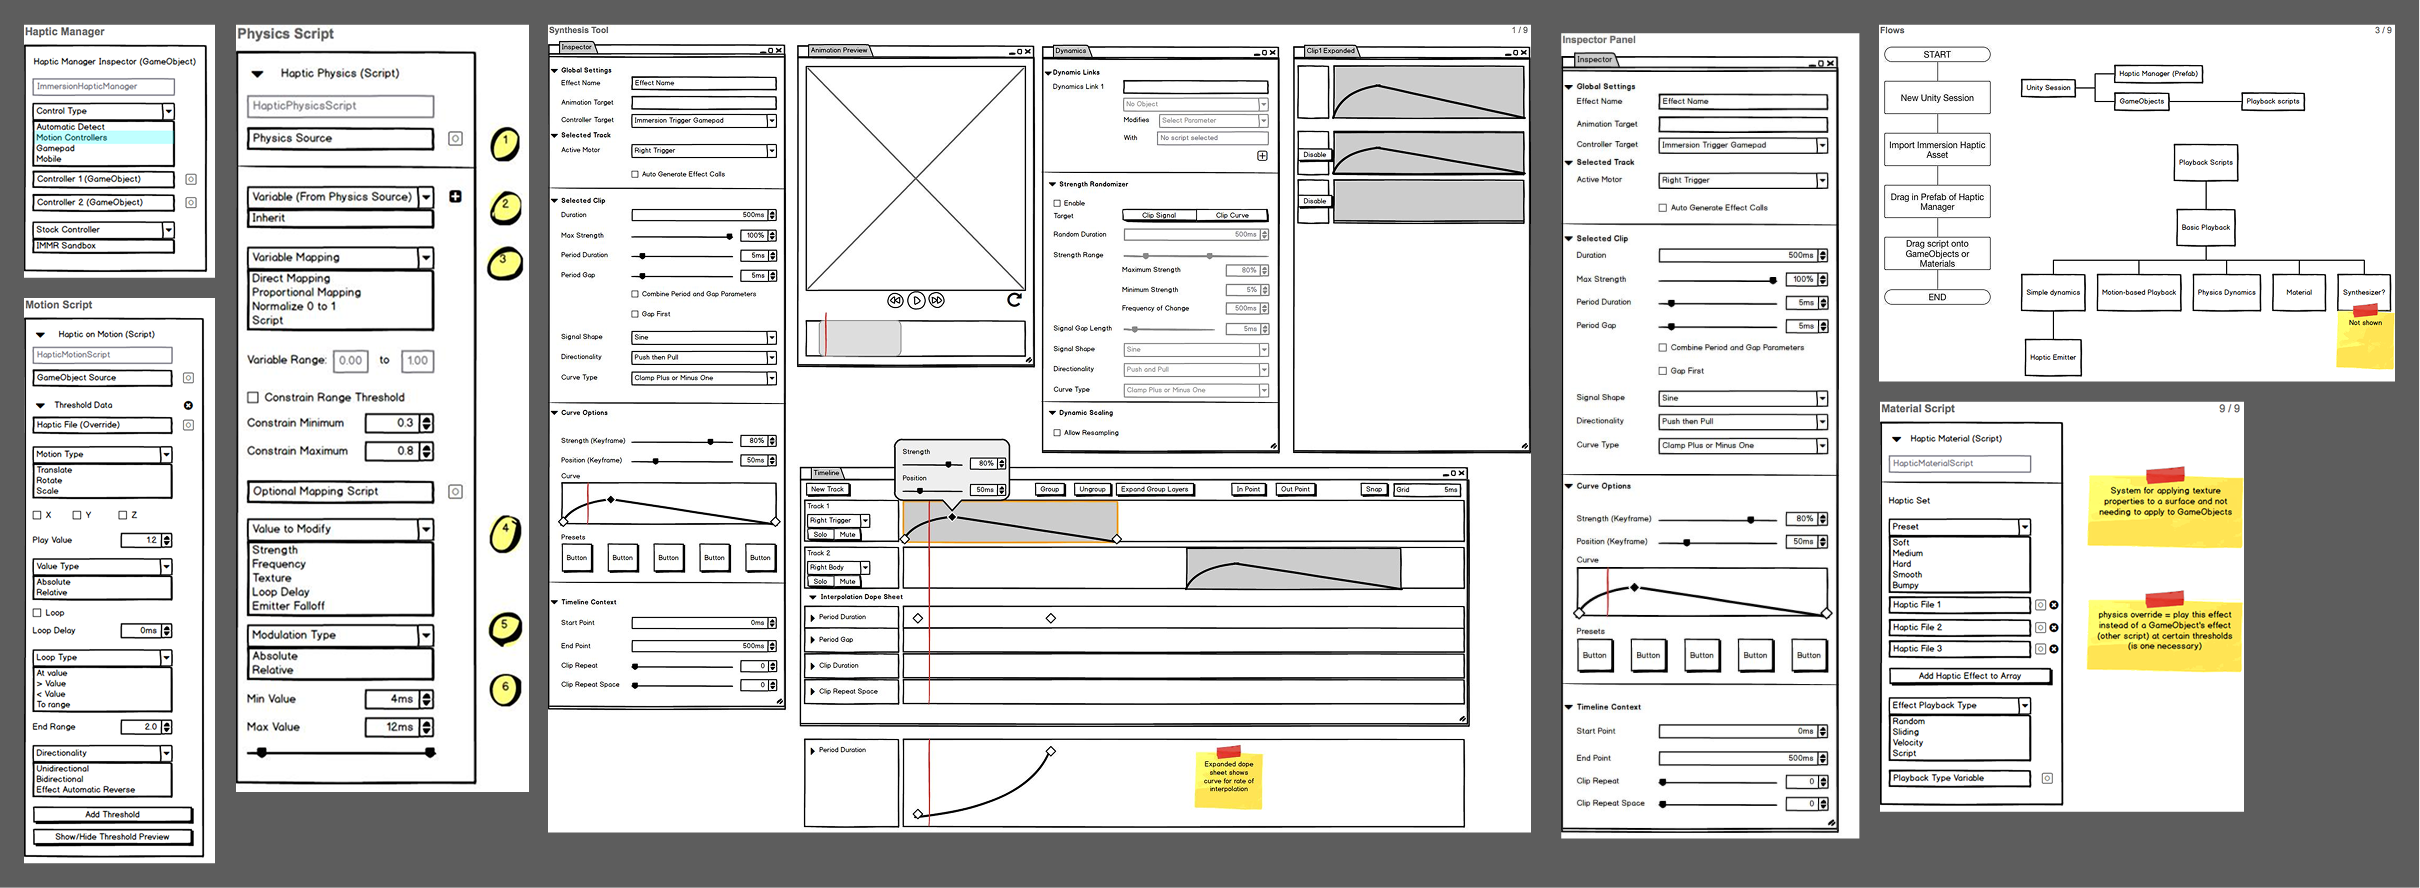
Task: Tick the X axis checkbox in Motion Script
Action: tap(37, 516)
